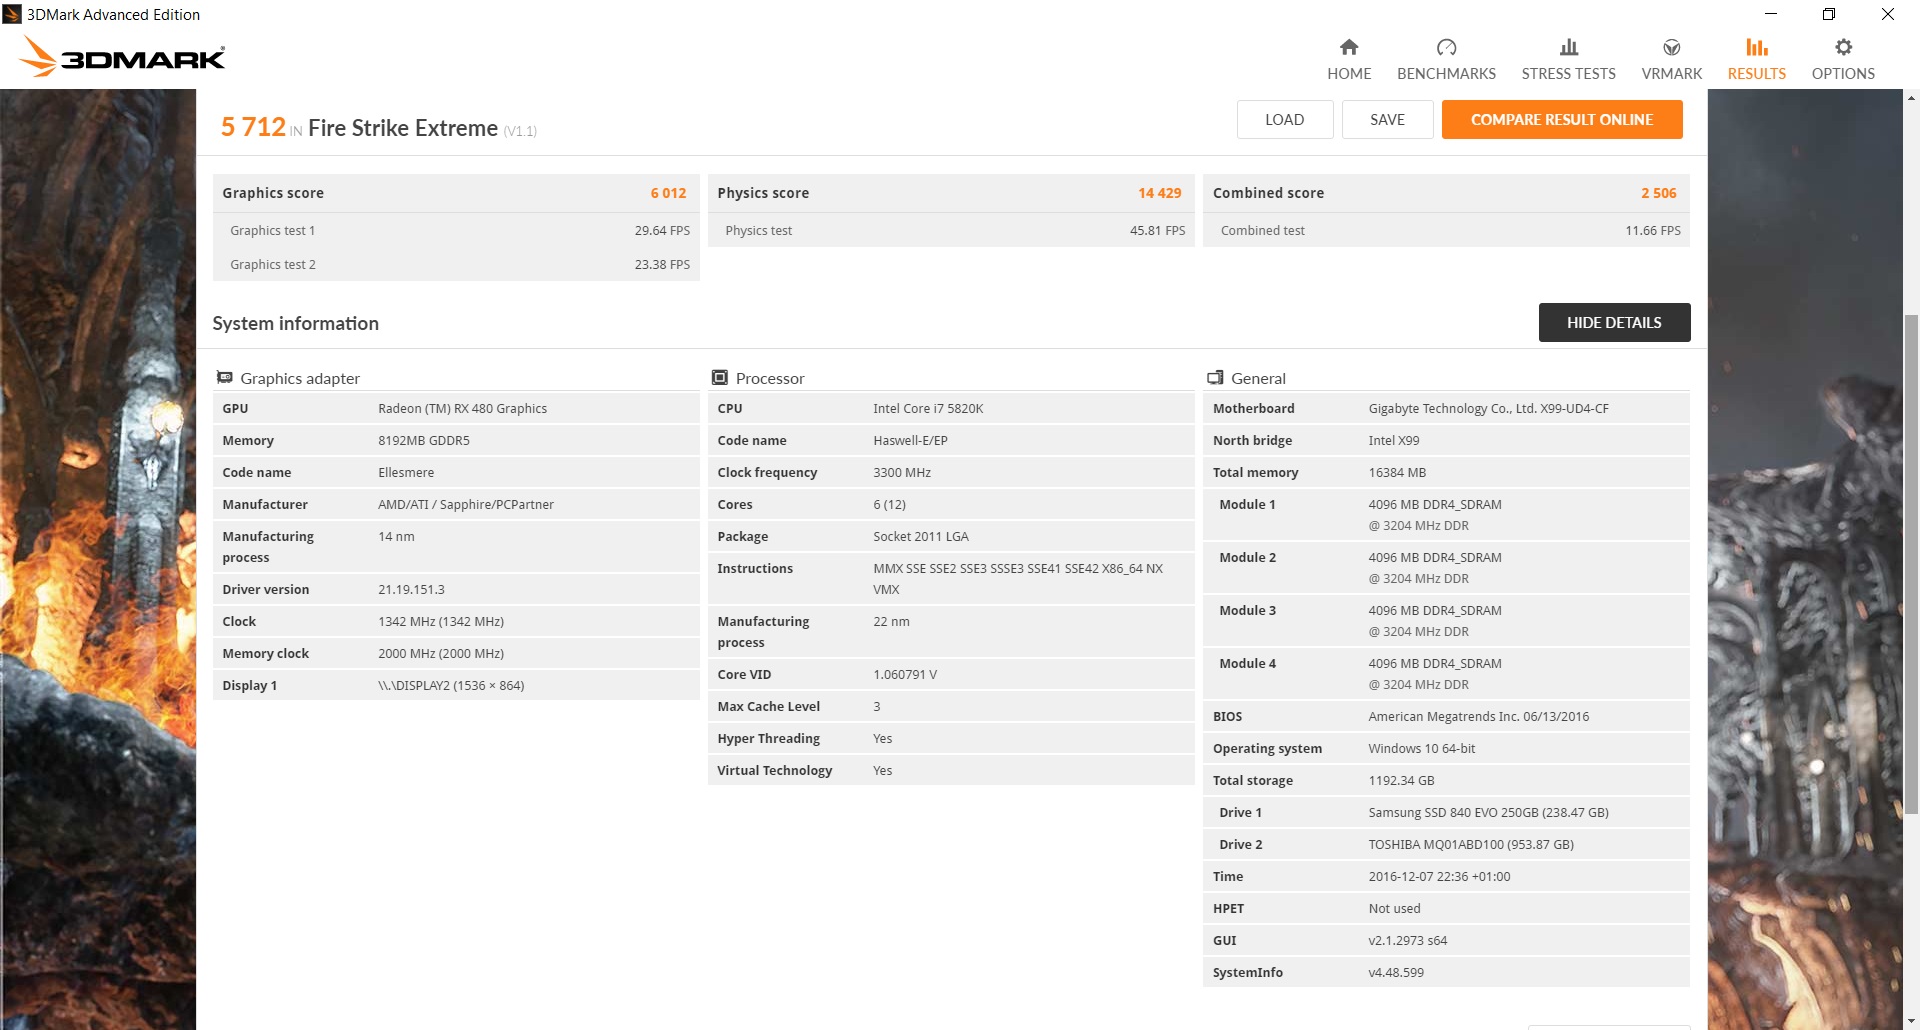Open the Stress Tests bar chart icon
This screenshot has width=1920, height=1030.
[x=1569, y=47]
